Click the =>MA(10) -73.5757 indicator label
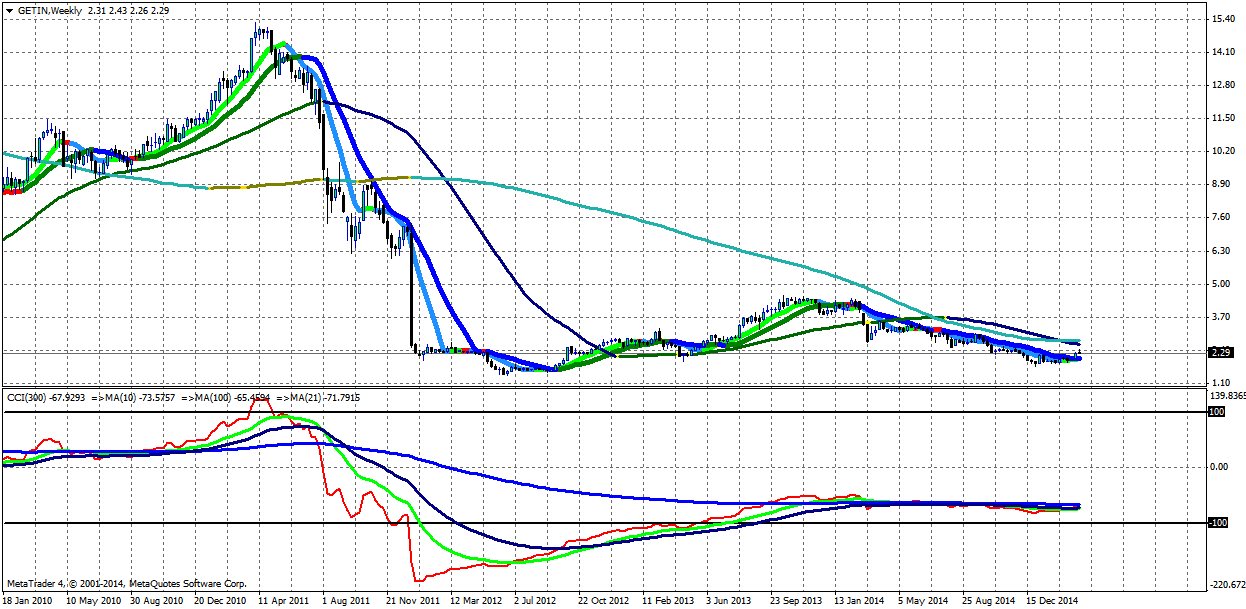 pos(135,398)
